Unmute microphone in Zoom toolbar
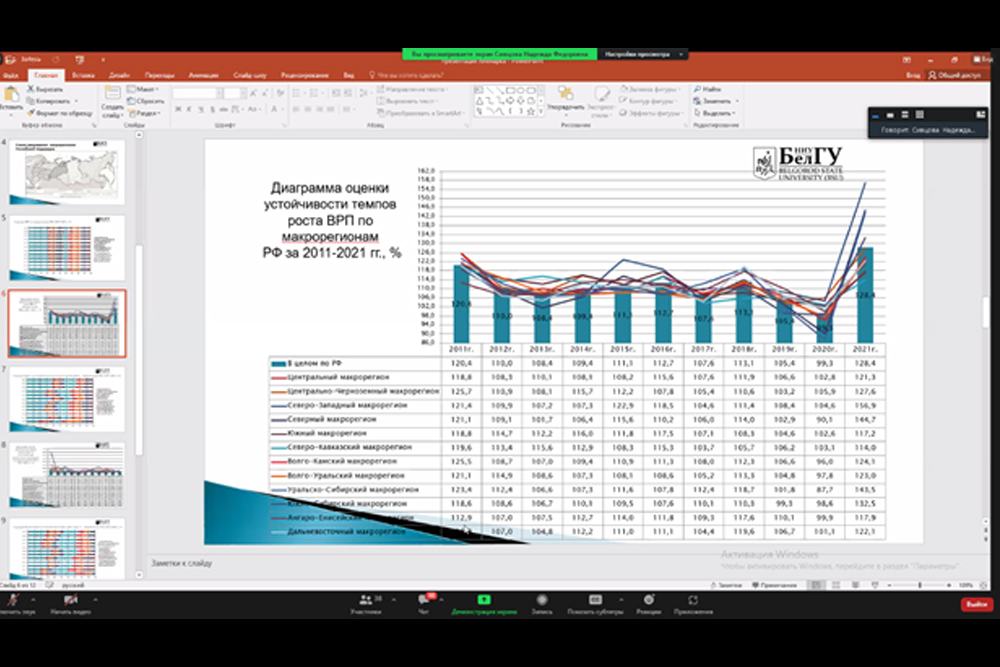Screen dimensions: 1000x667 click(13, 599)
